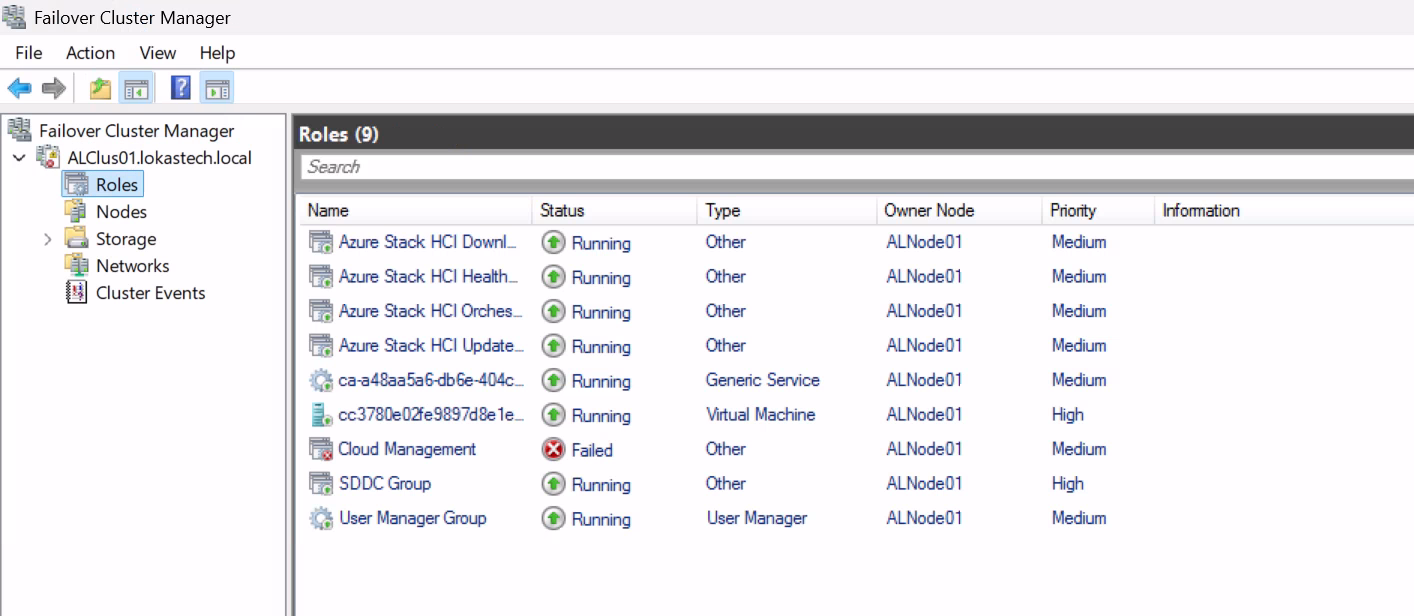Click the Roles (9) pane heading
Image resolution: width=1414 pixels, height=616 pixels.
tap(339, 134)
